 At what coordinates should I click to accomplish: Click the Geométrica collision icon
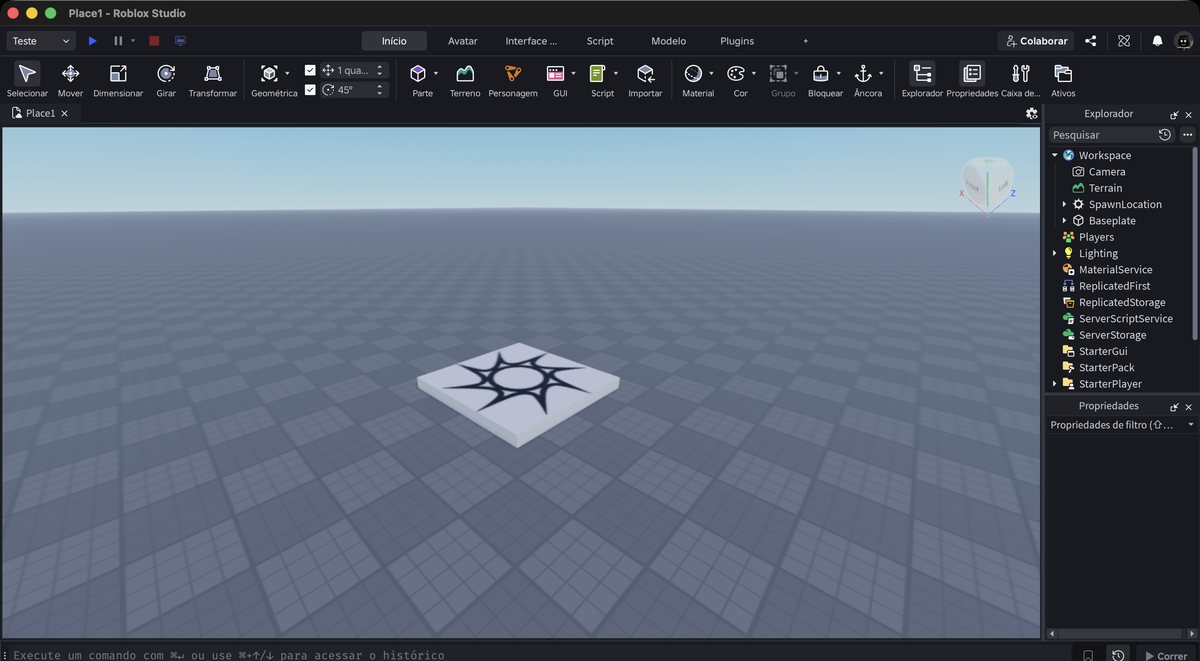tap(269, 74)
